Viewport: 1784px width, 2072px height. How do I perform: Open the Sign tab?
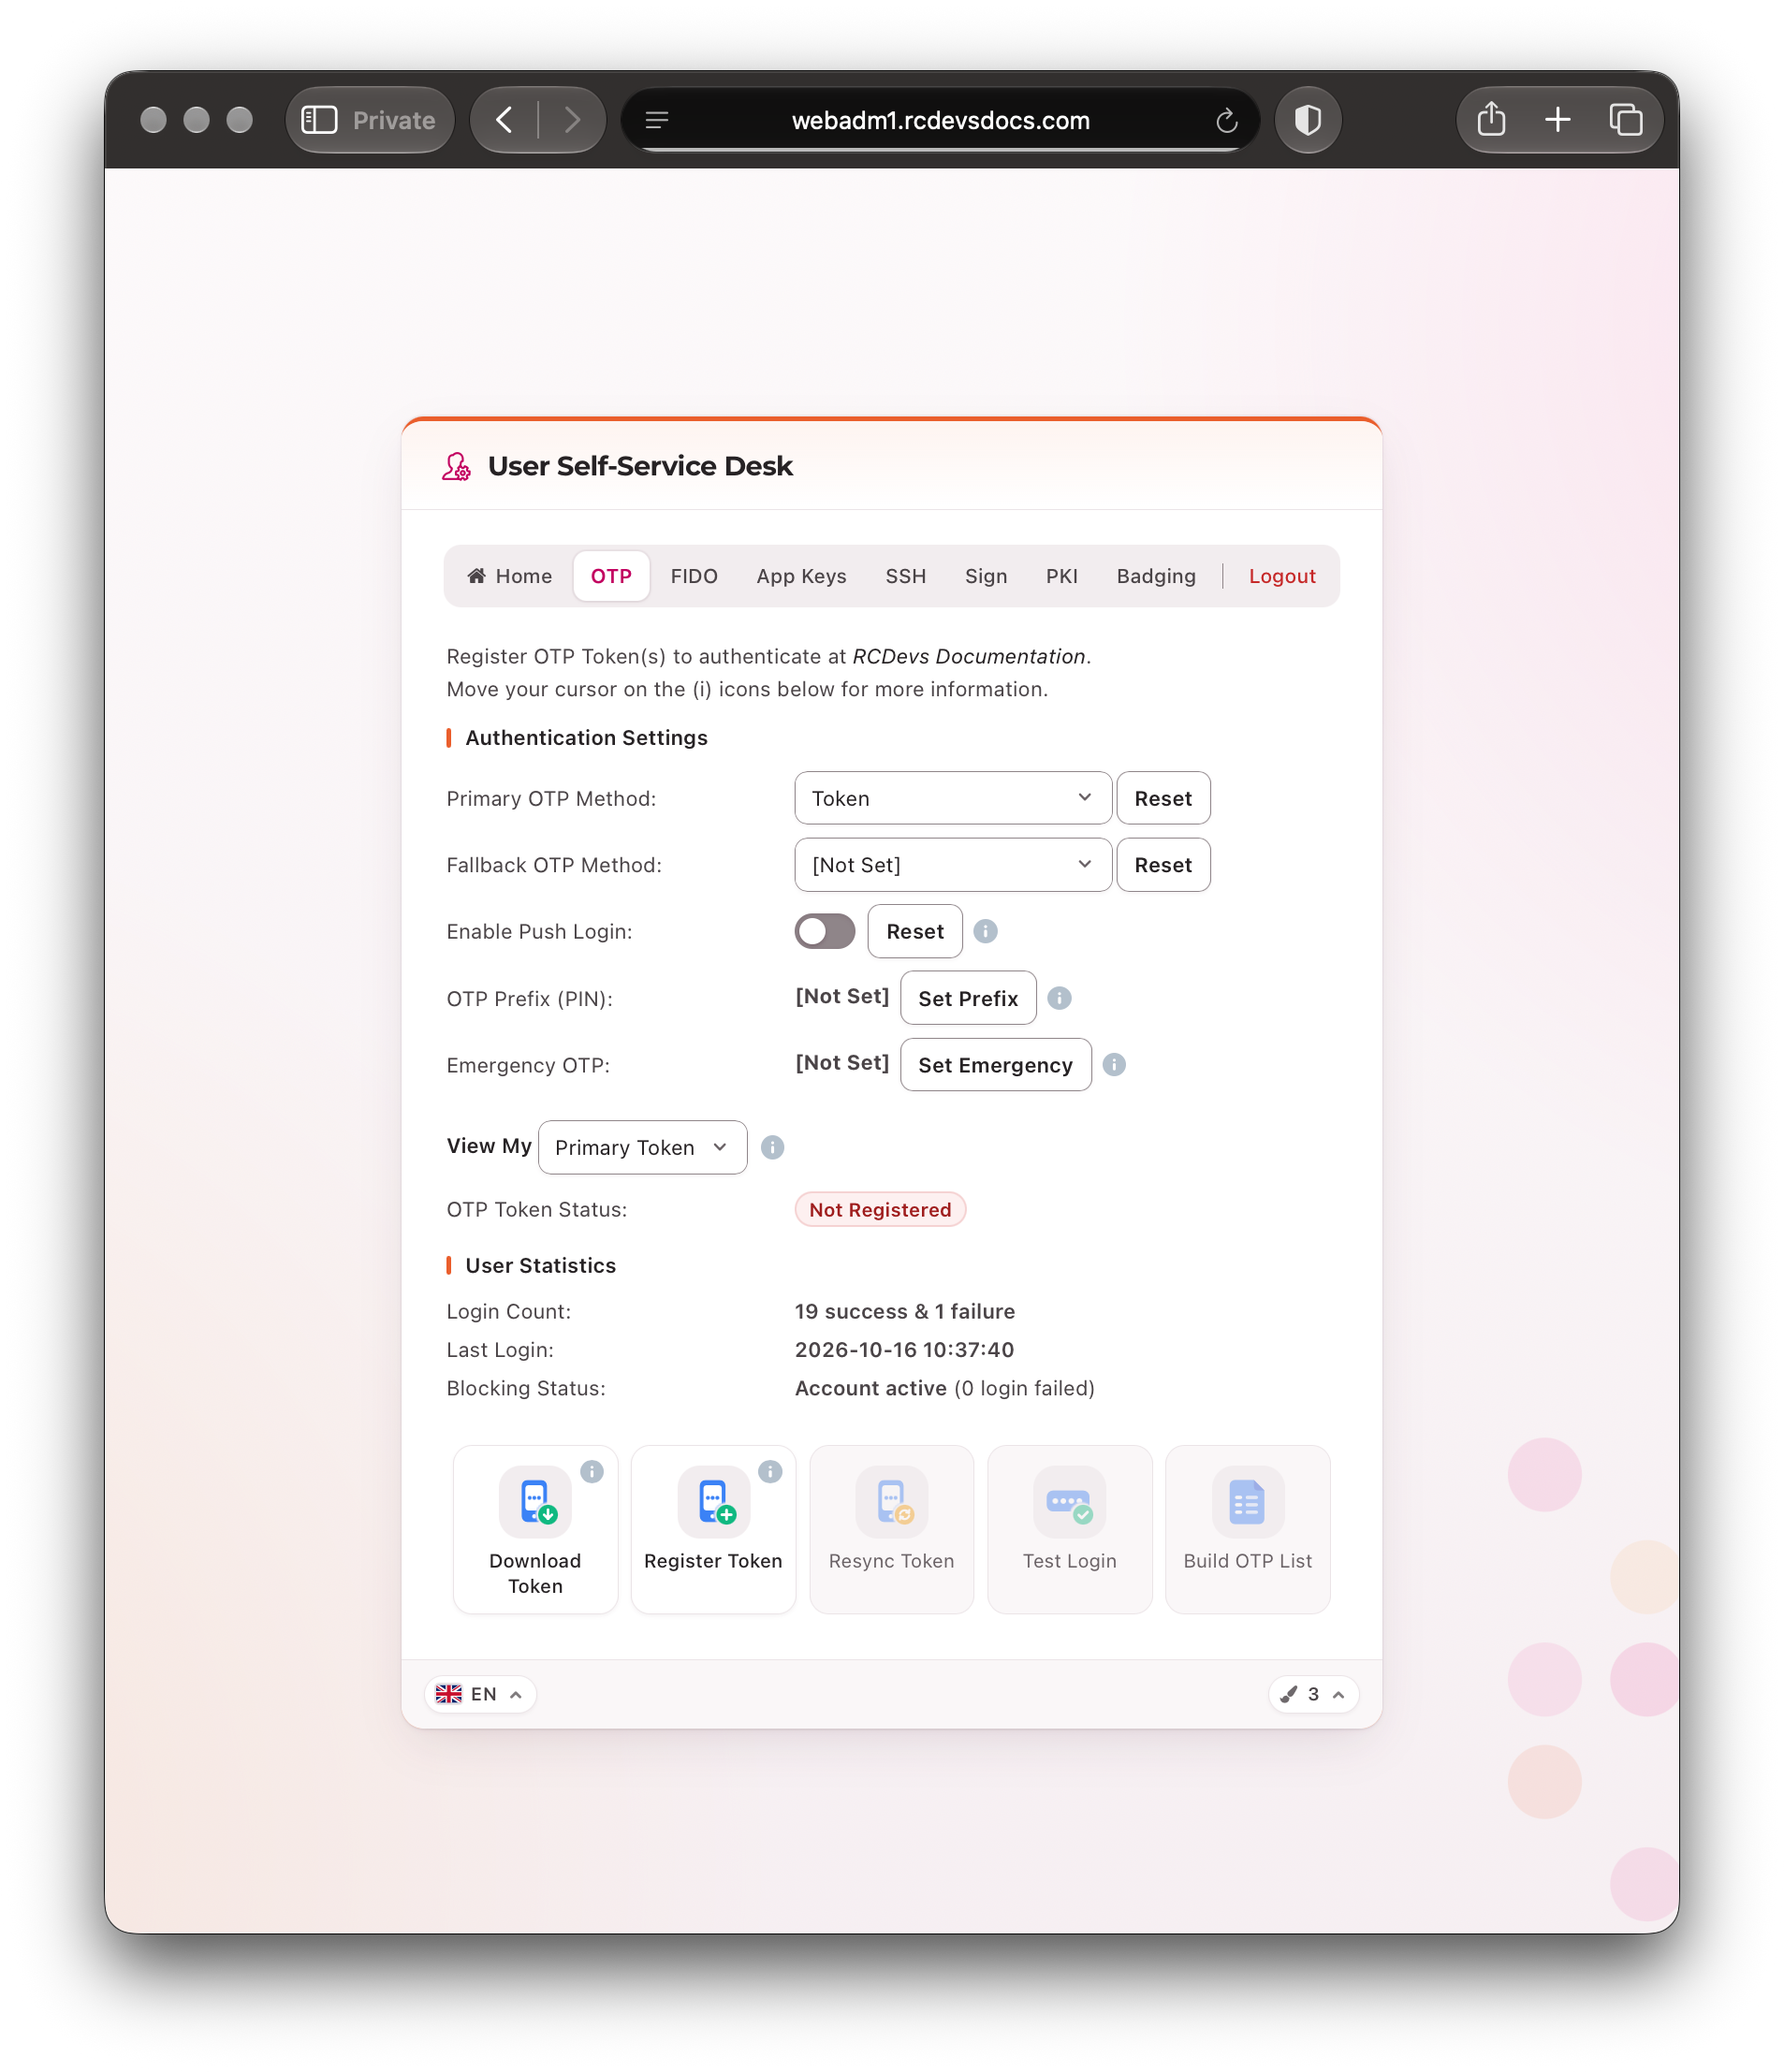(x=985, y=576)
